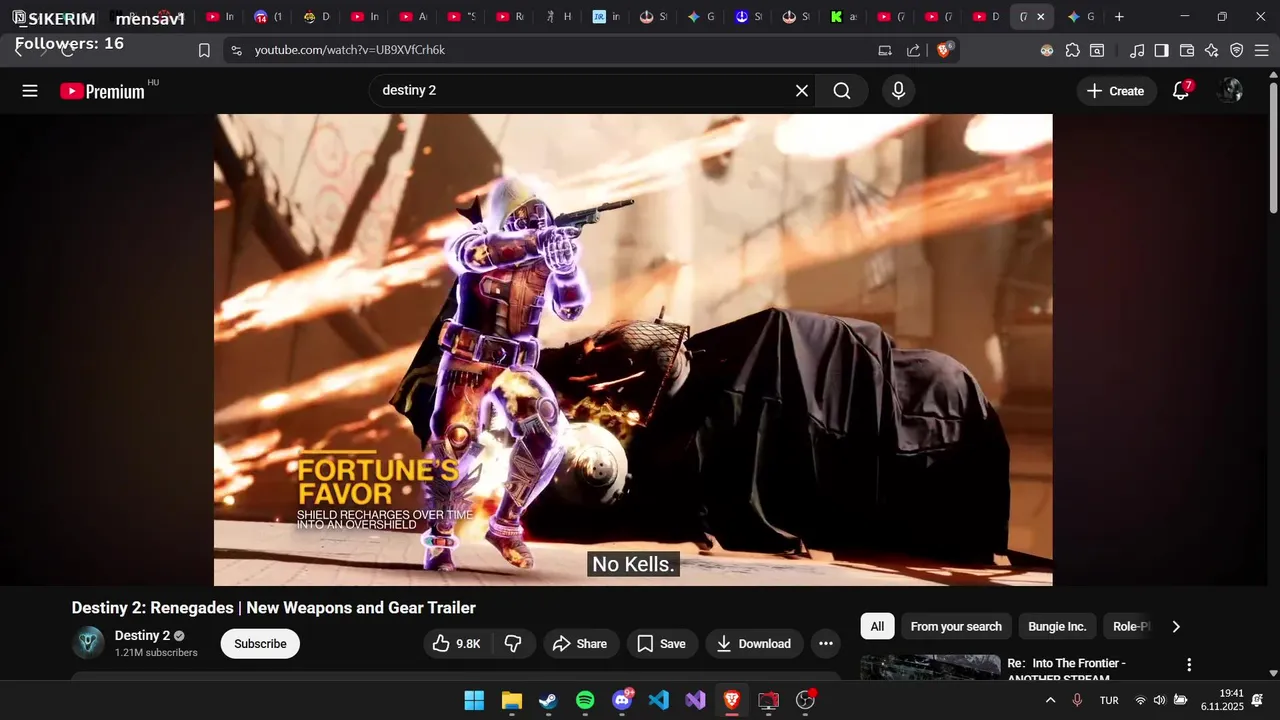Toggle the browser sidebar panel icon
This screenshot has height=720, width=1280.
(x=1161, y=50)
